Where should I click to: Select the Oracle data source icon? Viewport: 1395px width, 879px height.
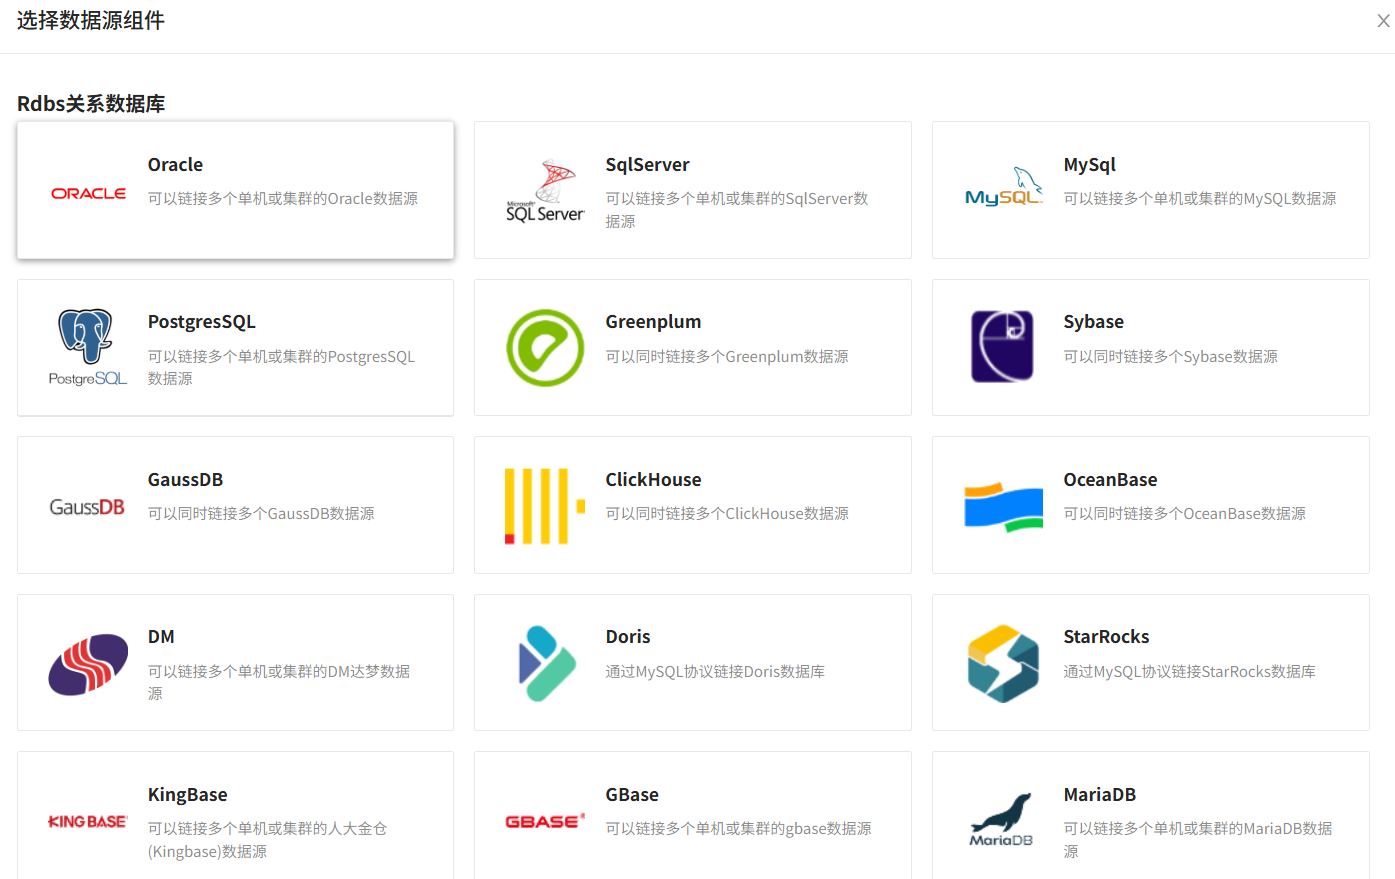(x=88, y=193)
